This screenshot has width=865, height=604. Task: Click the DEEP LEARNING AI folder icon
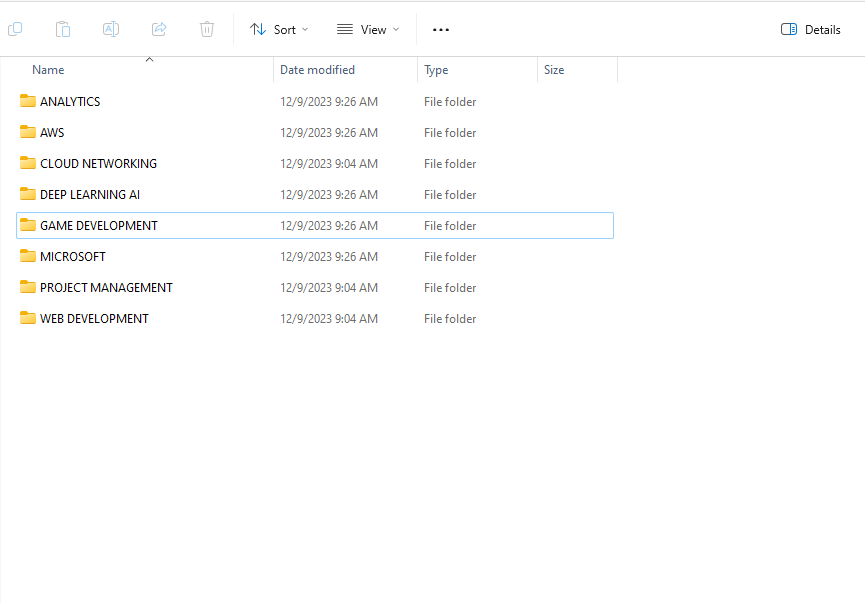point(28,194)
